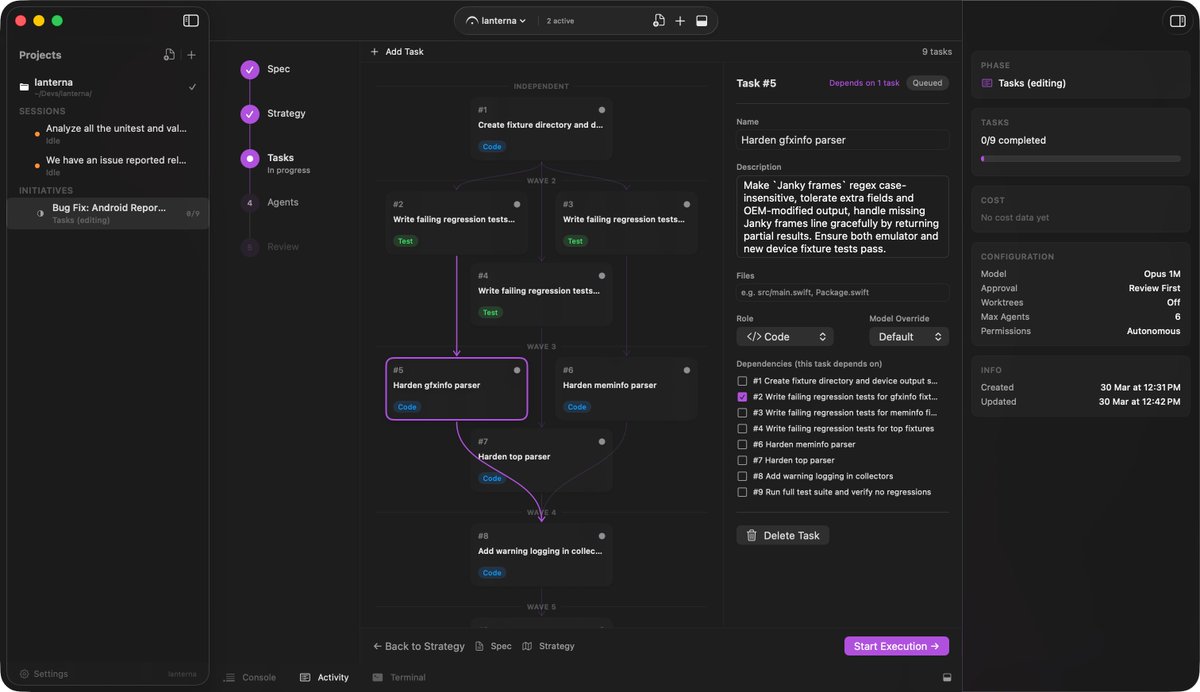The width and height of the screenshot is (1200, 692).
Task: Select Bug Fix: Android Repor... initiative
Action: tap(108, 213)
